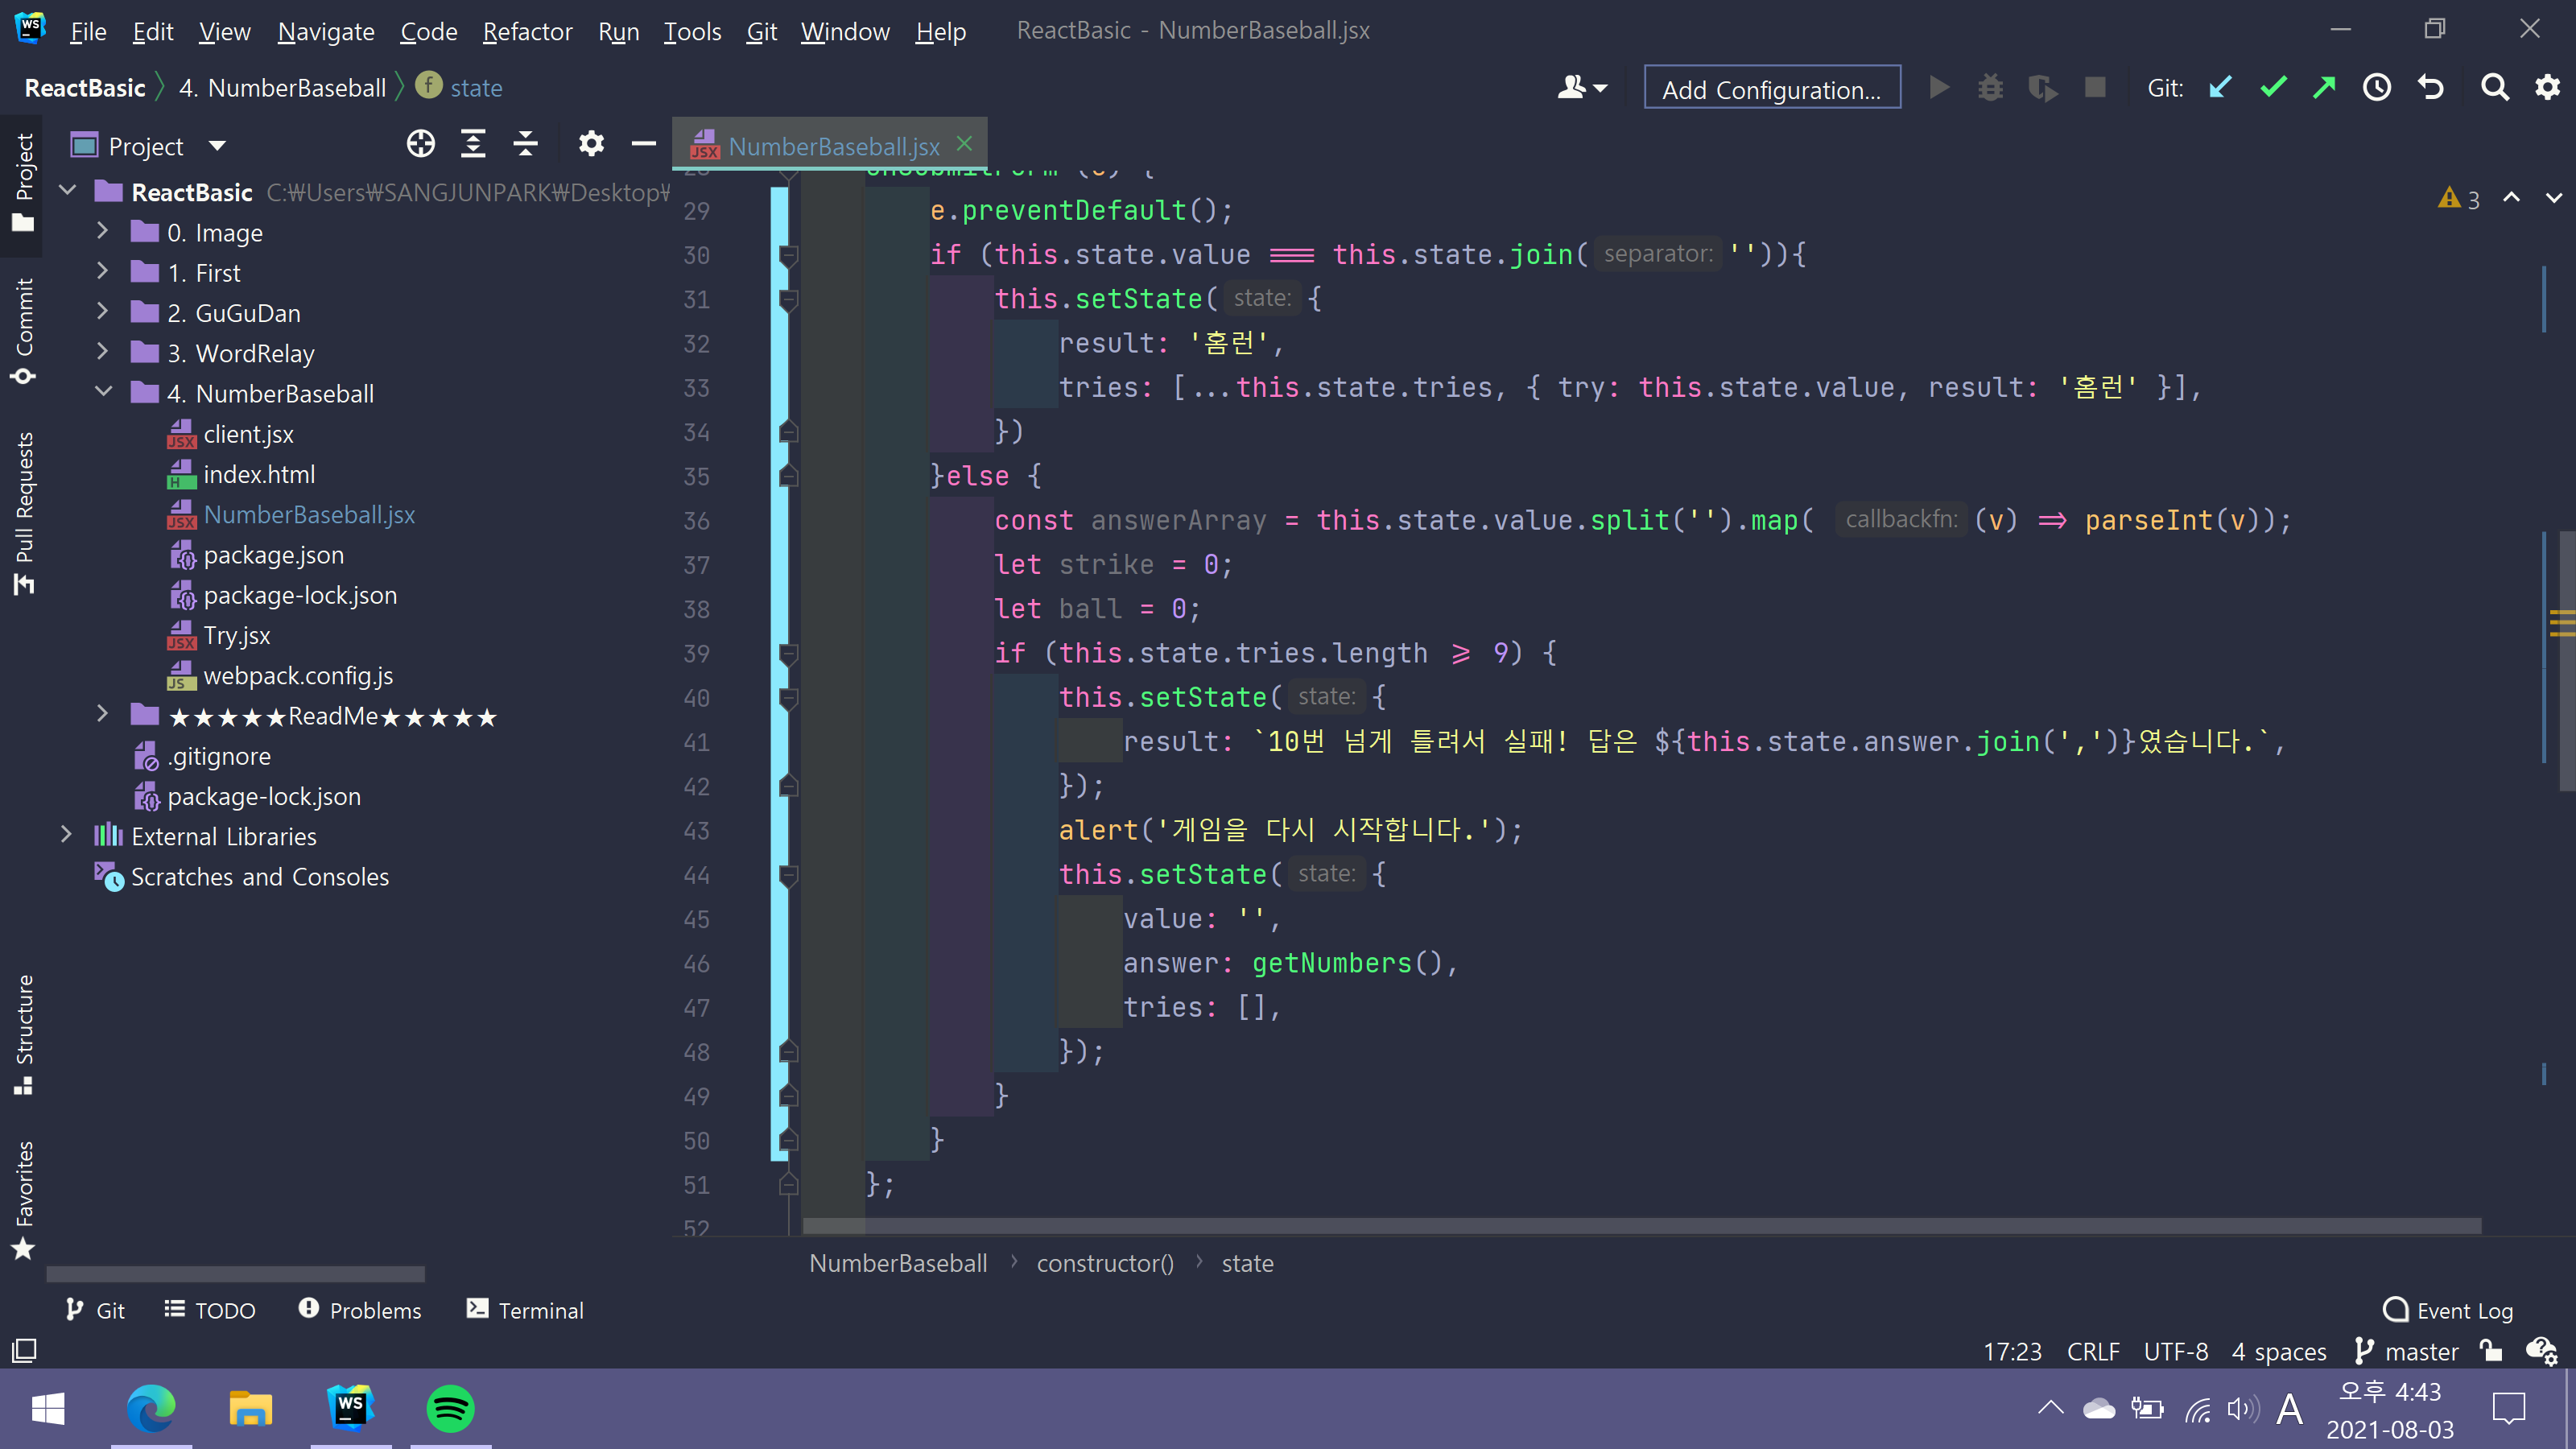Screen dimensions: 2576x1449
Task: Open the Refactor menu
Action: click(527, 31)
